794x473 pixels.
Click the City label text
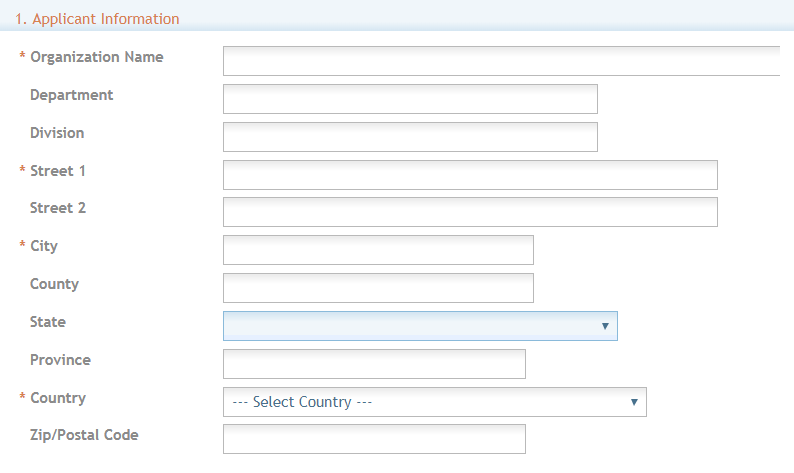pyautogui.click(x=44, y=246)
